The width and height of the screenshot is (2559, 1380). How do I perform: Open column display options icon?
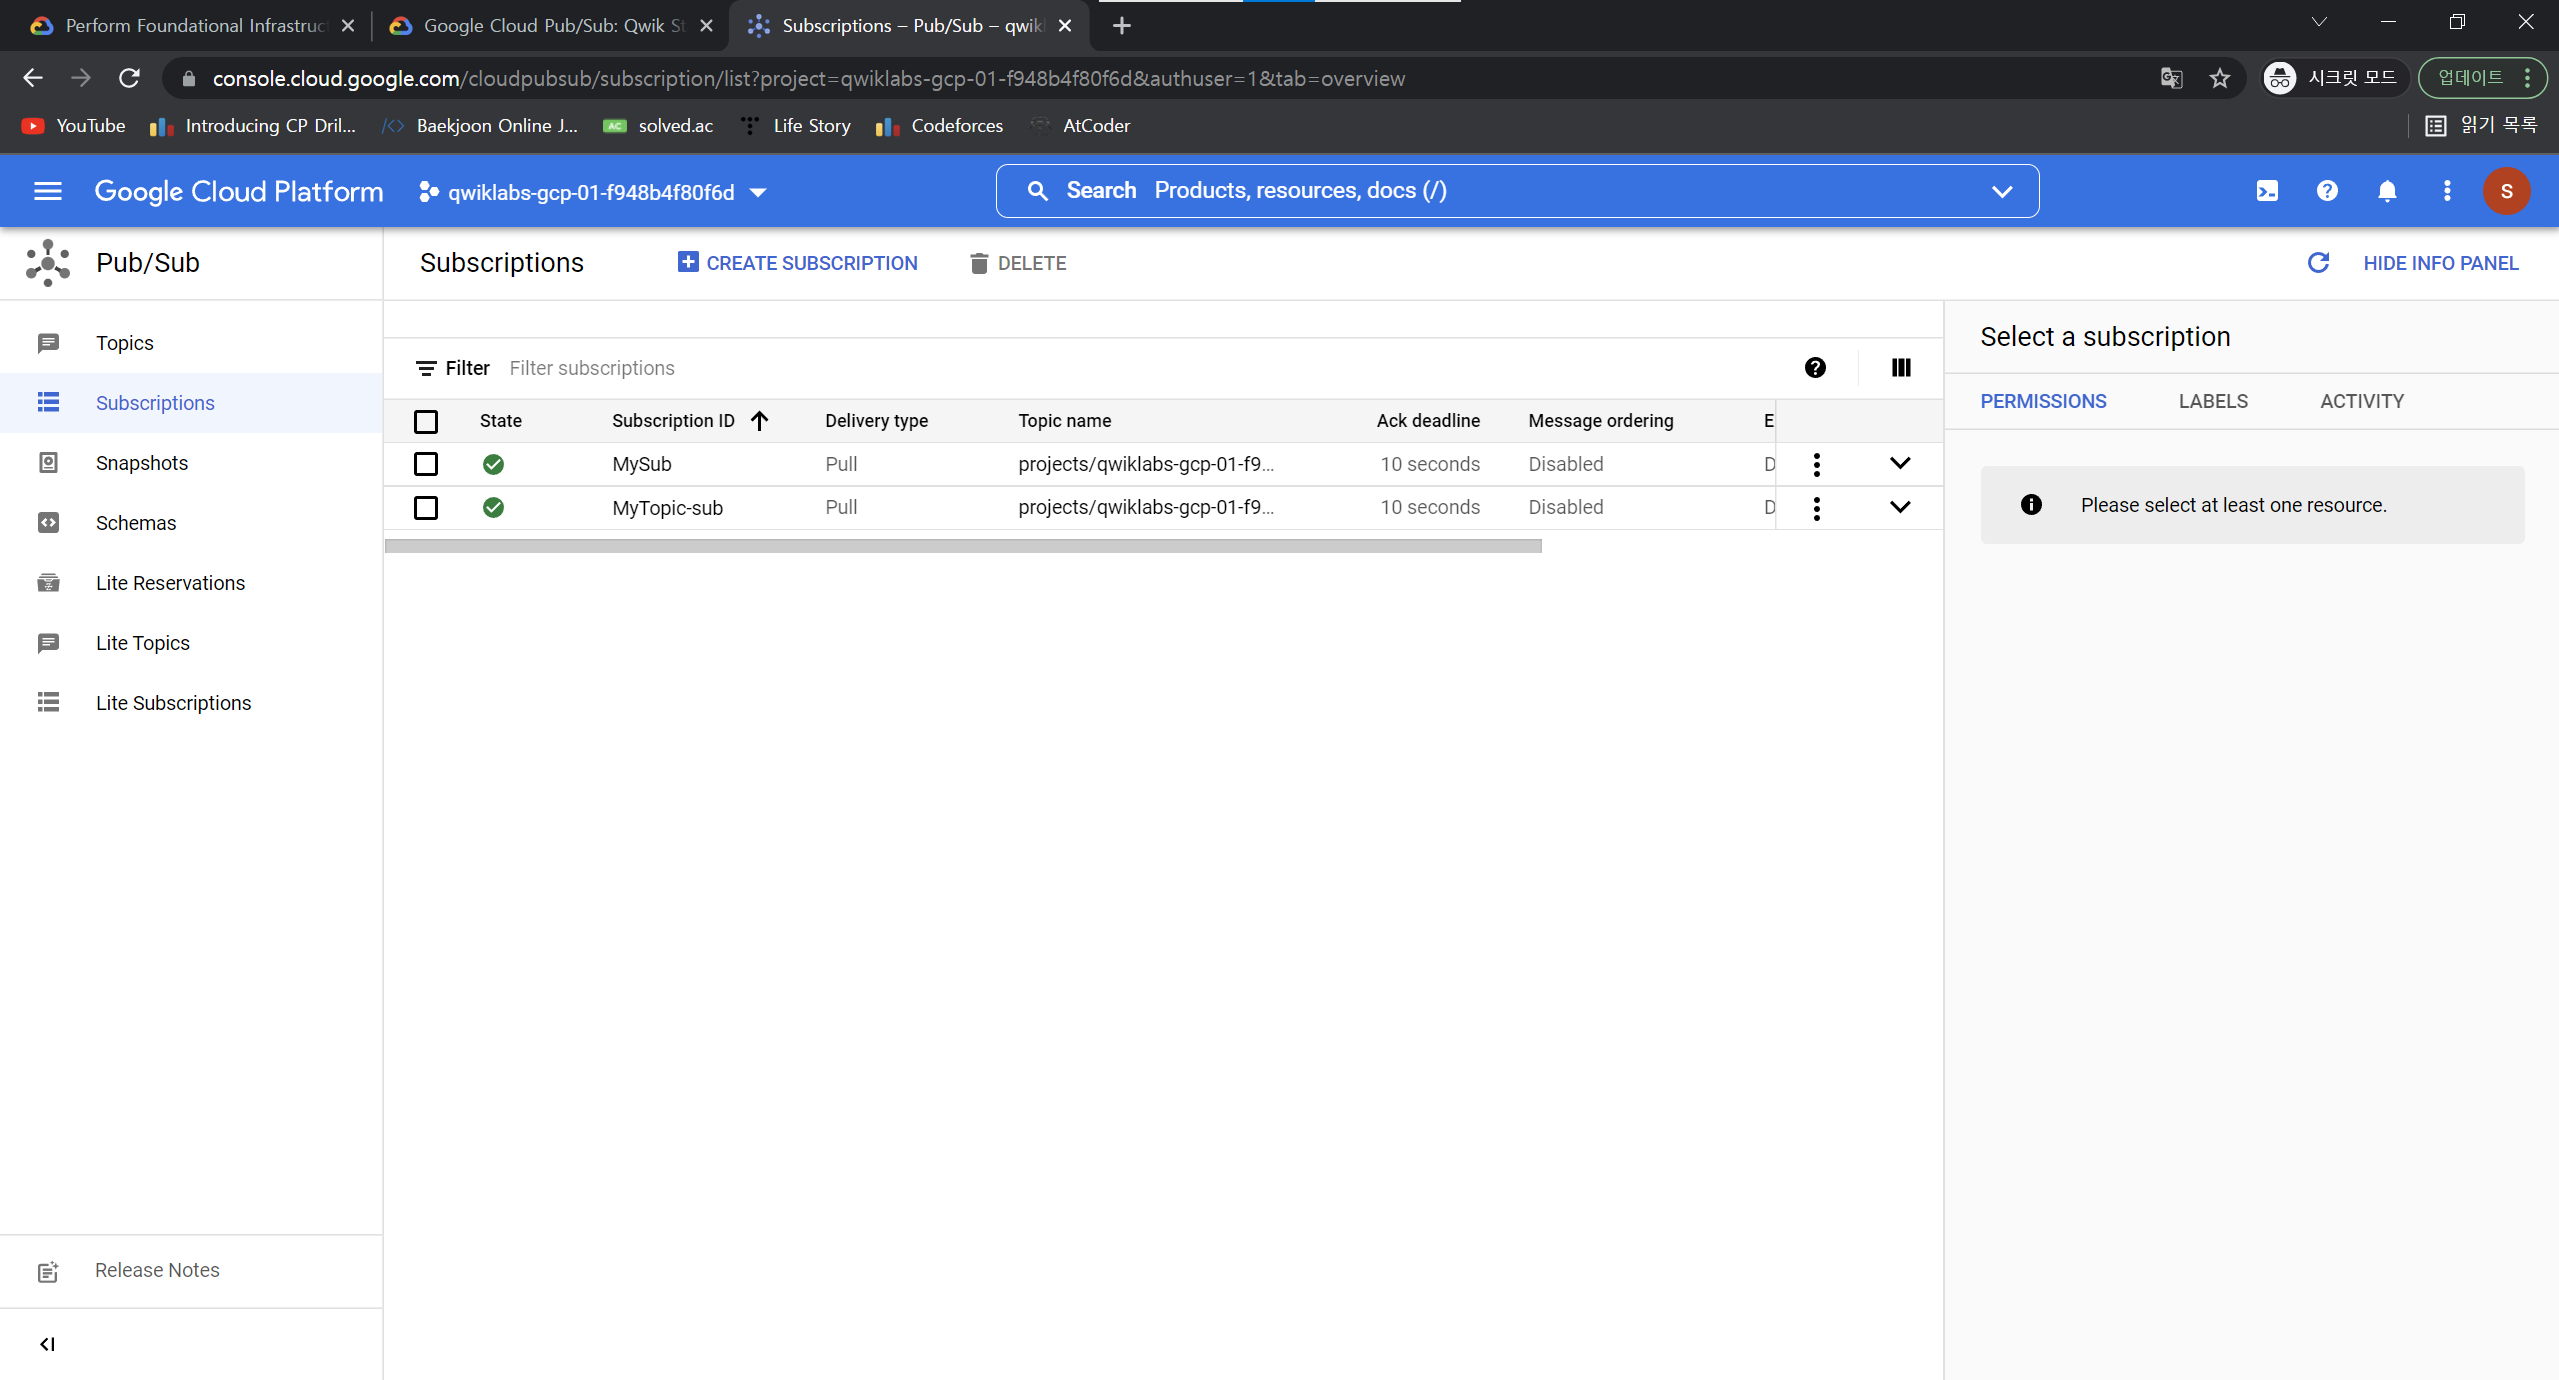pos(1901,368)
